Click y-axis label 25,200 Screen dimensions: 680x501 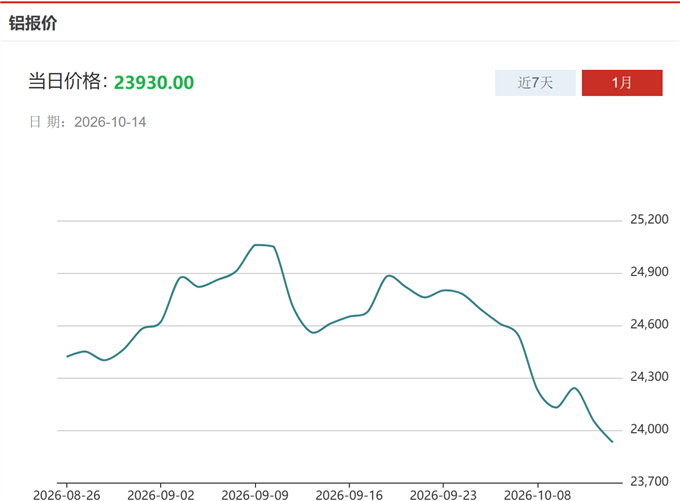coord(649,219)
